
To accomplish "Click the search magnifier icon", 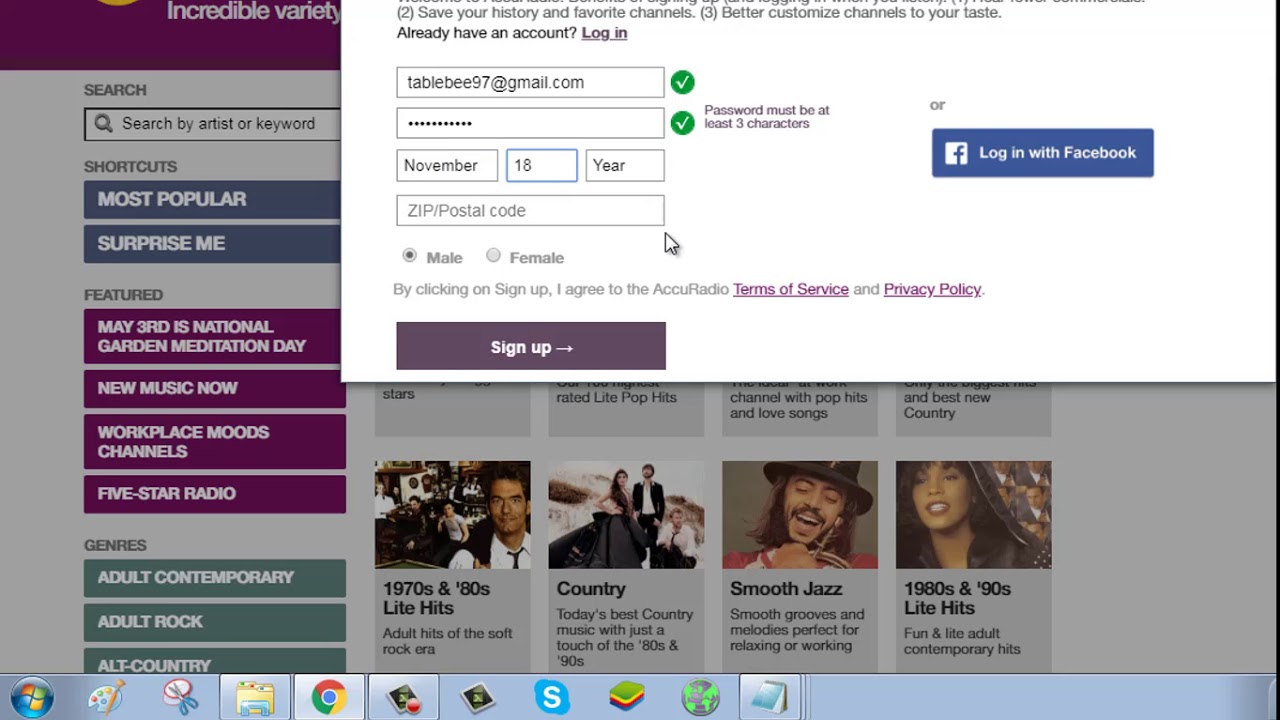I will [103, 124].
